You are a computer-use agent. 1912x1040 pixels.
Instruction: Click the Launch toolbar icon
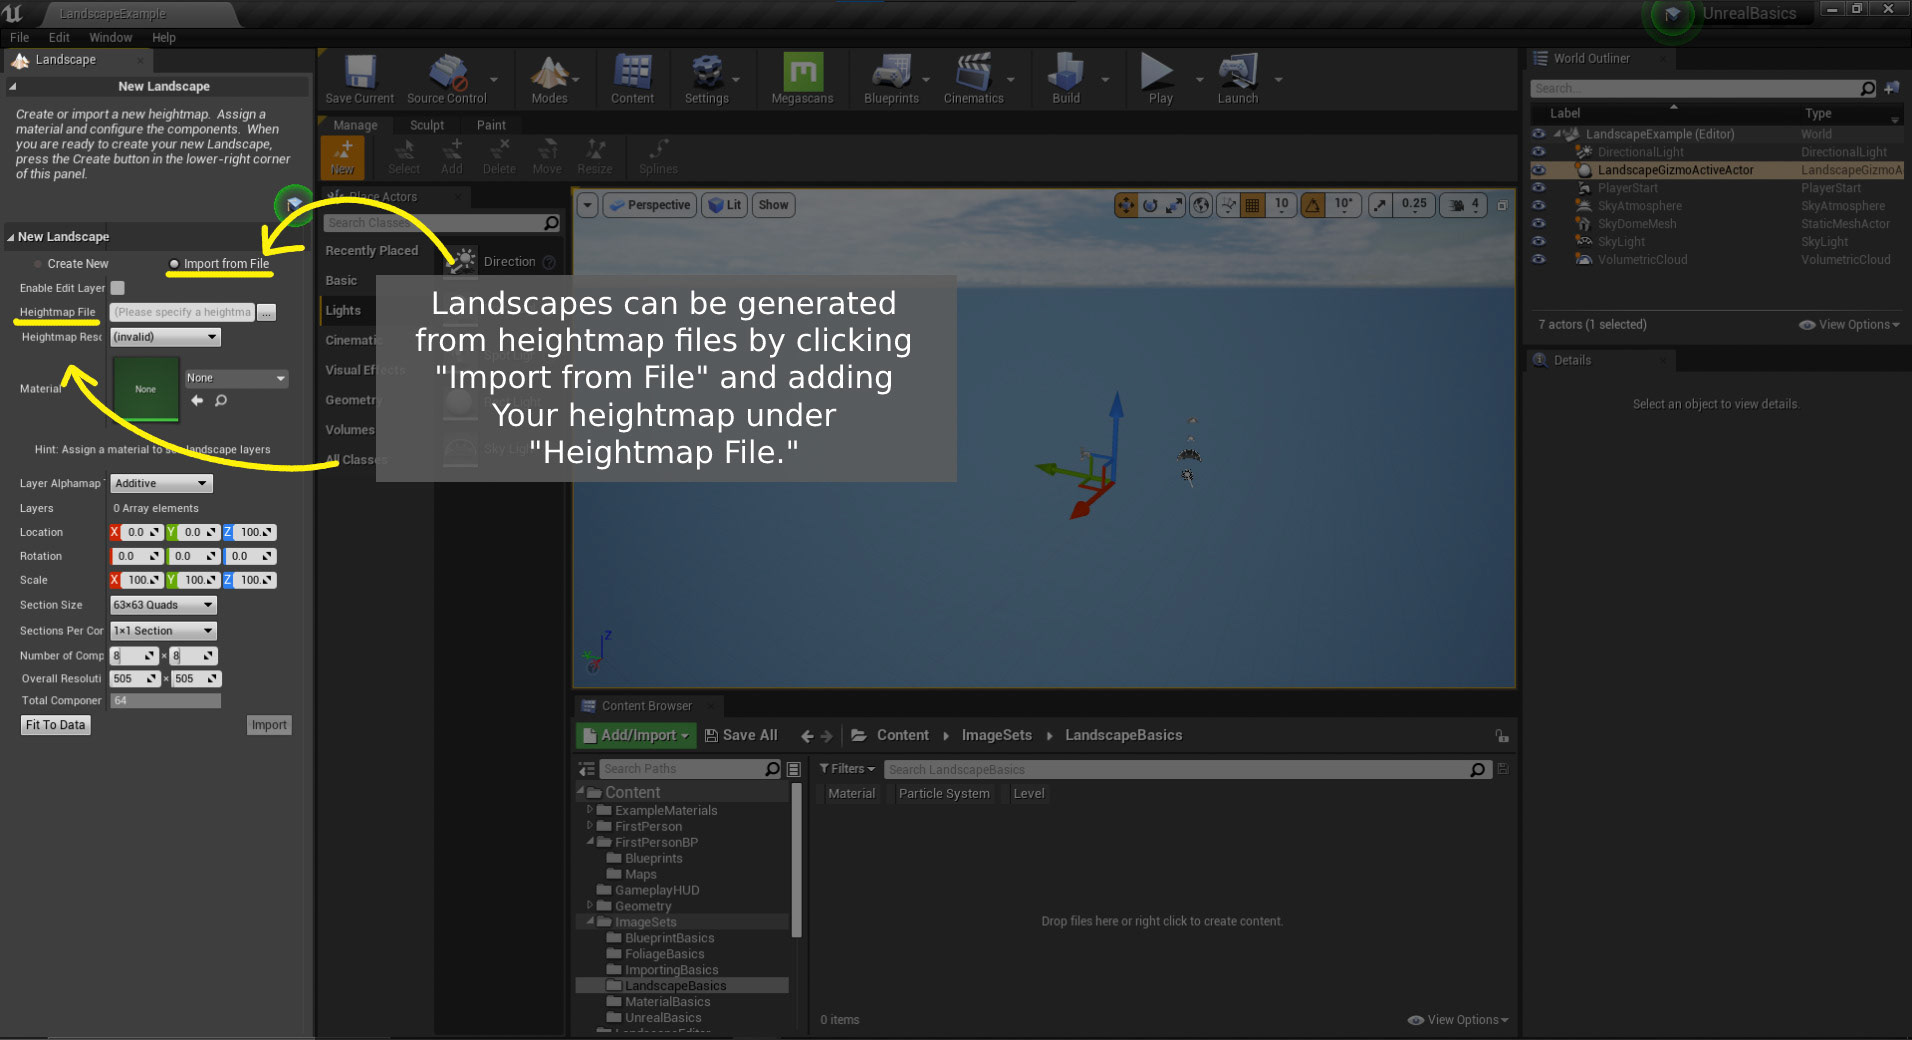click(1238, 79)
